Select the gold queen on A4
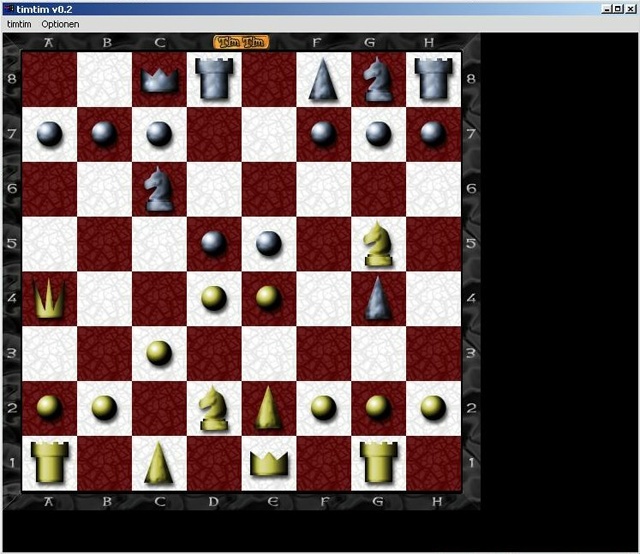The image size is (640, 554). coord(49,298)
